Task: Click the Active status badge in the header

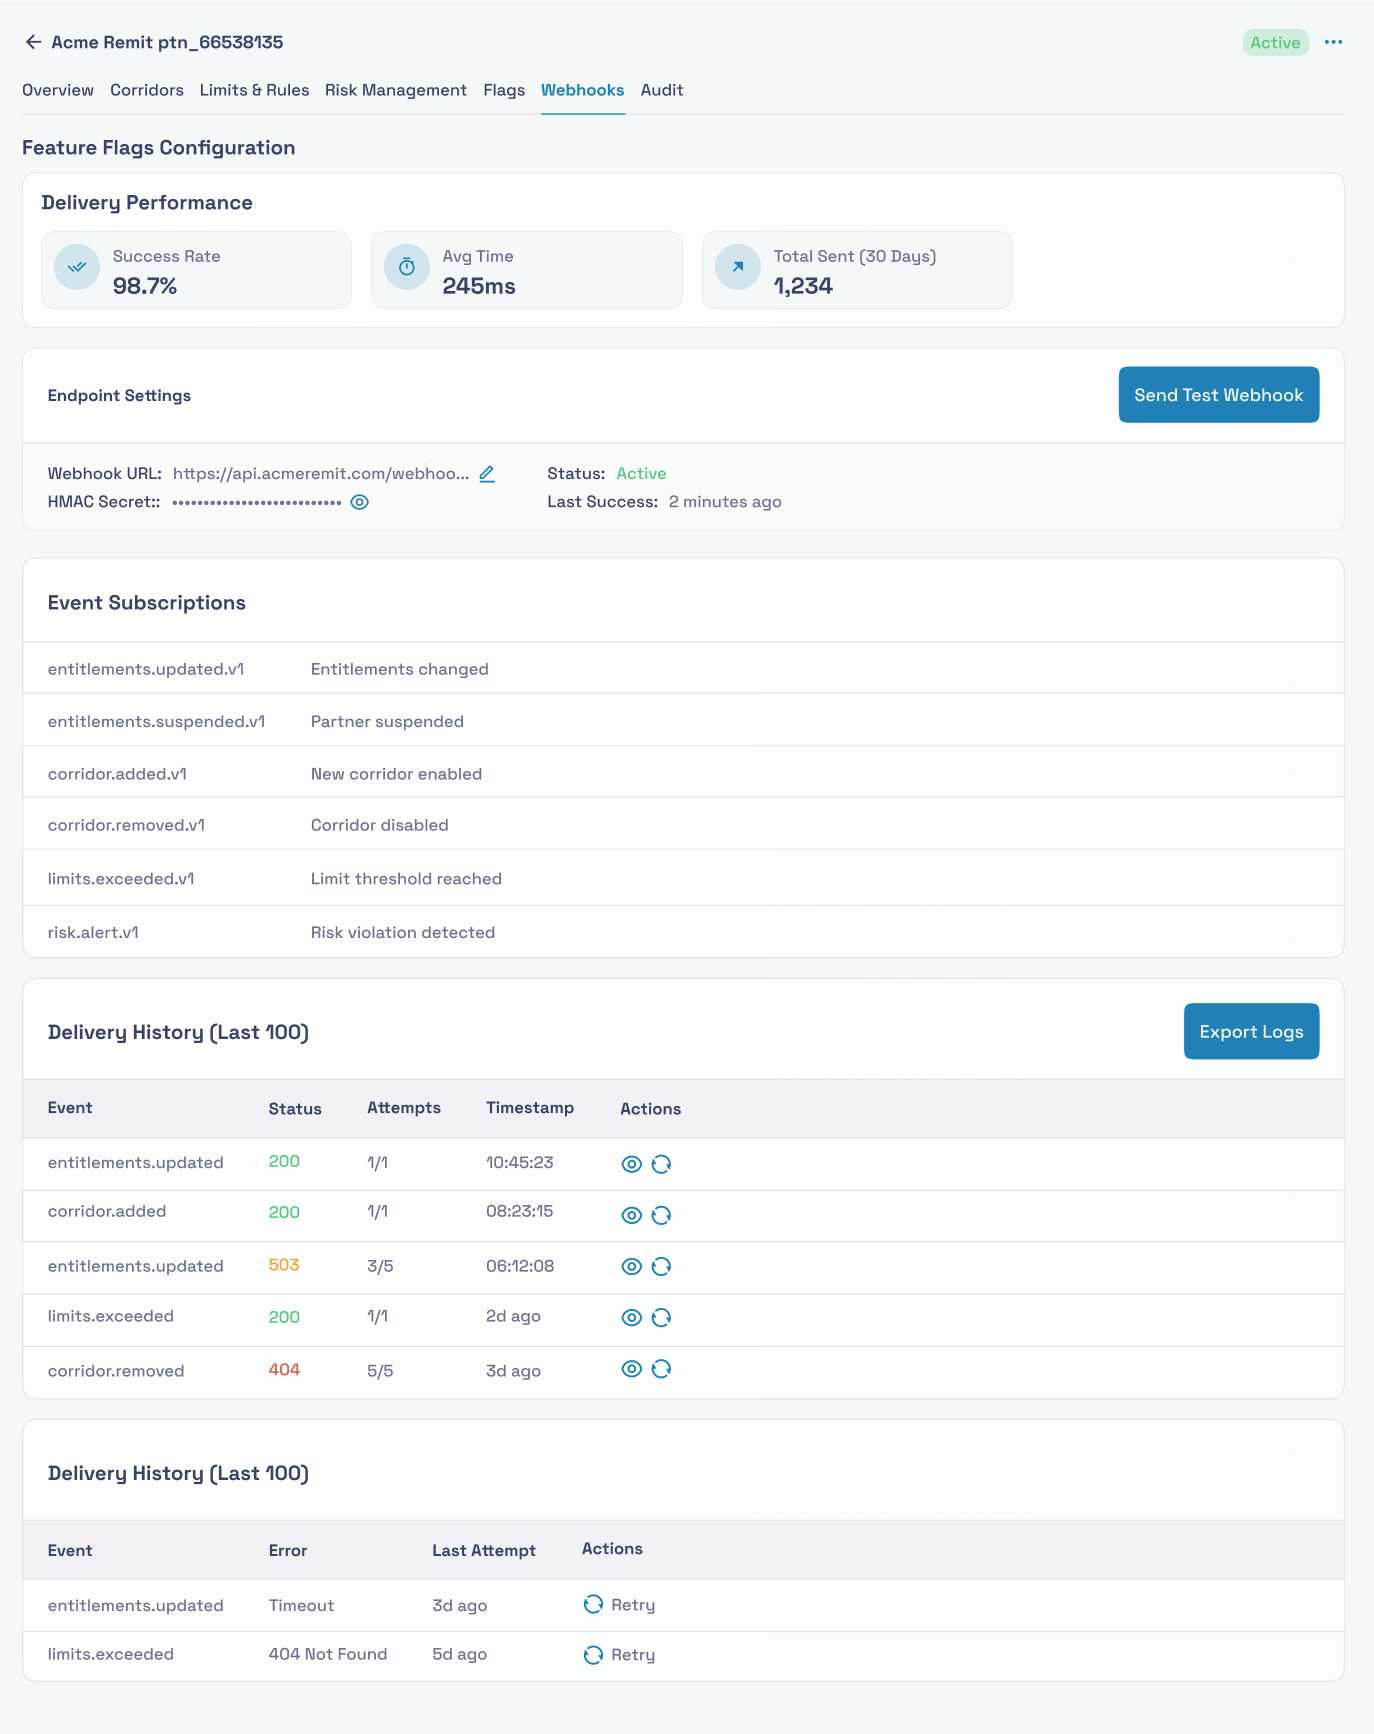Action: [1275, 42]
